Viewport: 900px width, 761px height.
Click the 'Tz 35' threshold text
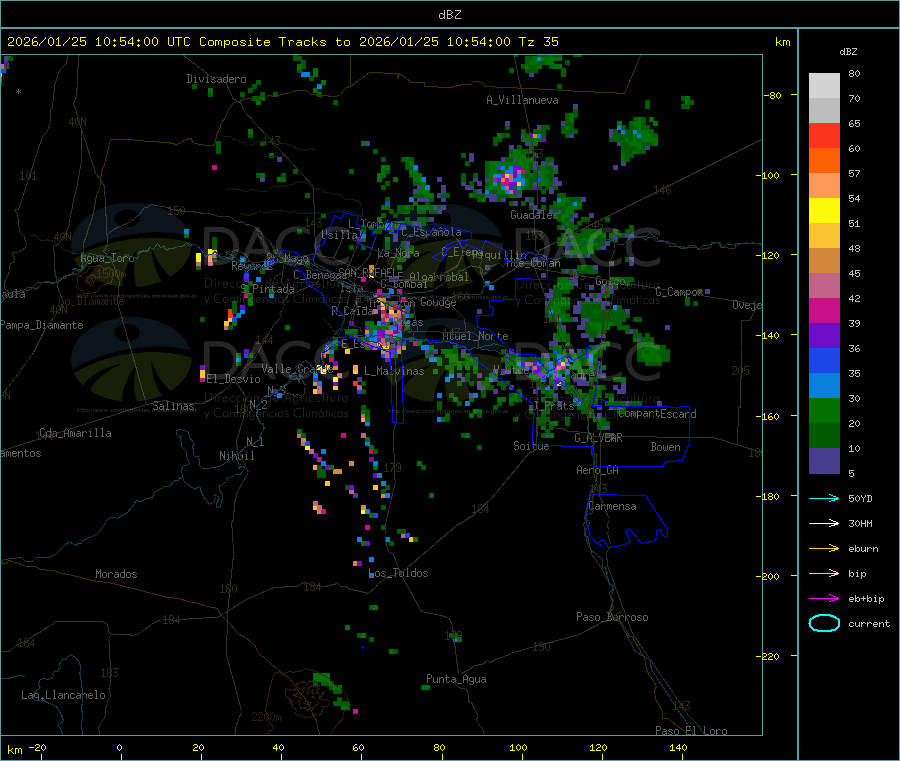(538, 42)
